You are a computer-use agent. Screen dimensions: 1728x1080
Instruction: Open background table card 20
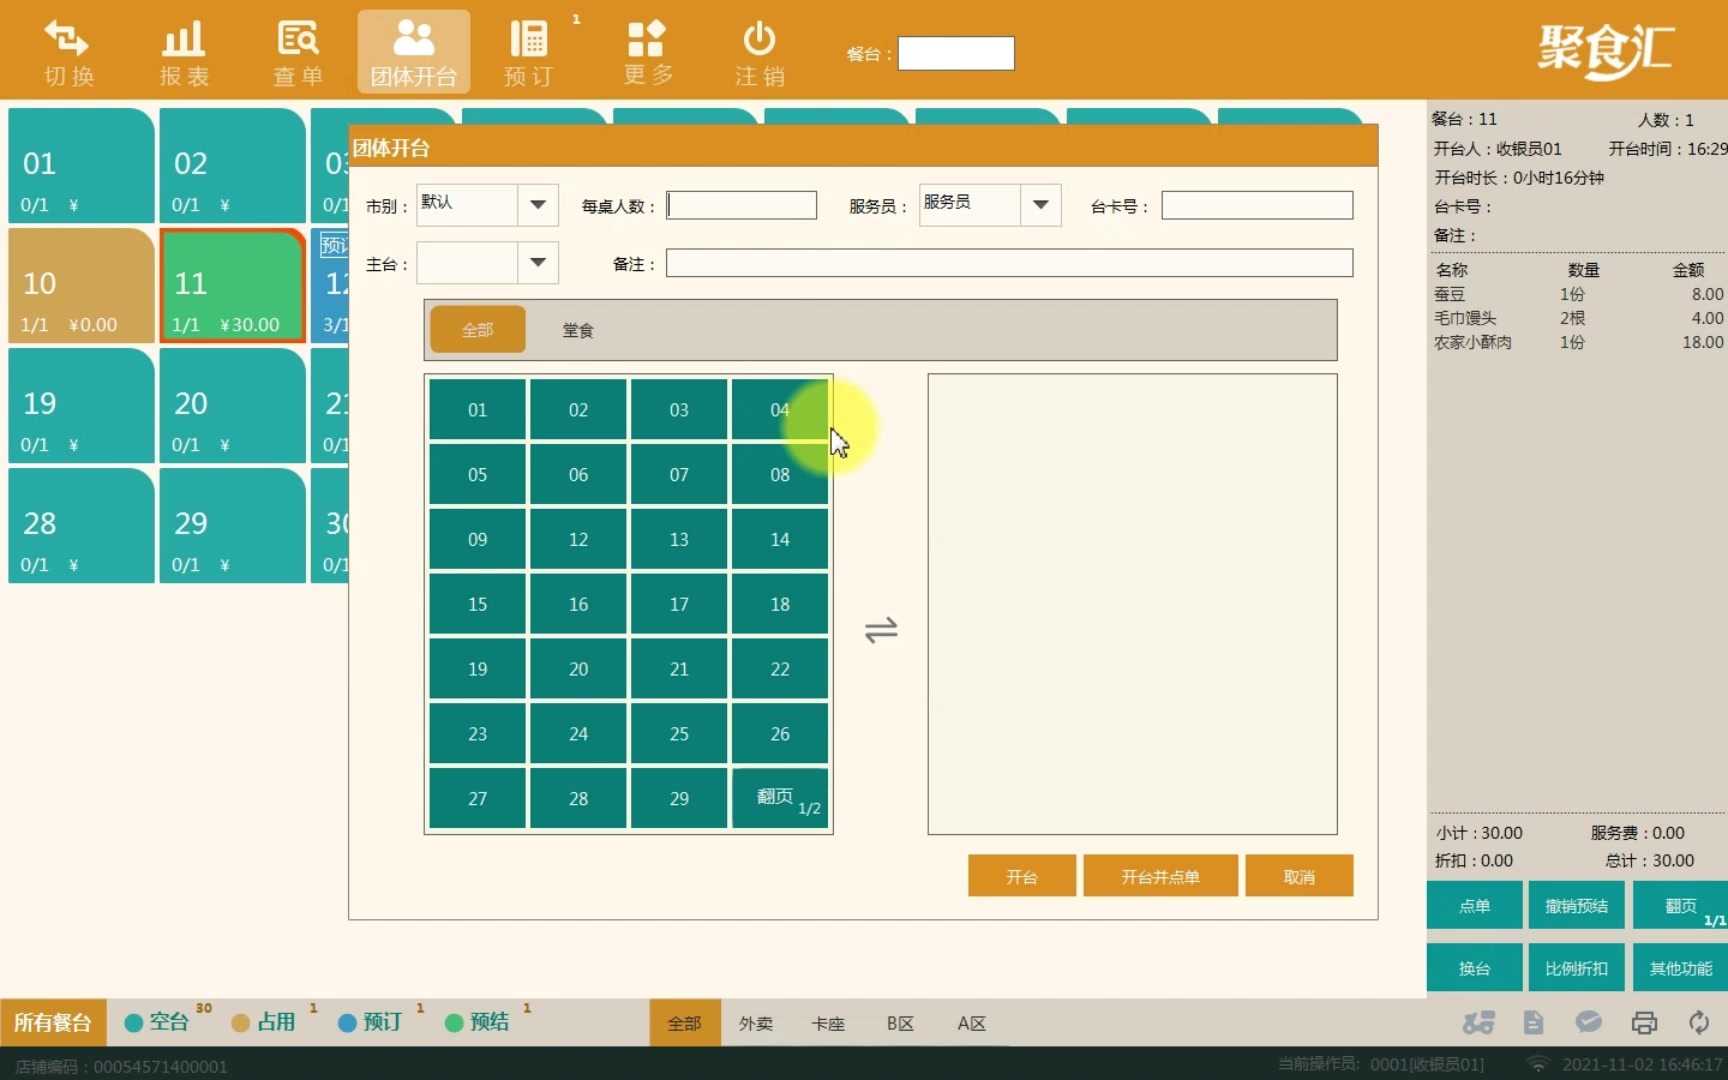pyautogui.click(x=232, y=406)
